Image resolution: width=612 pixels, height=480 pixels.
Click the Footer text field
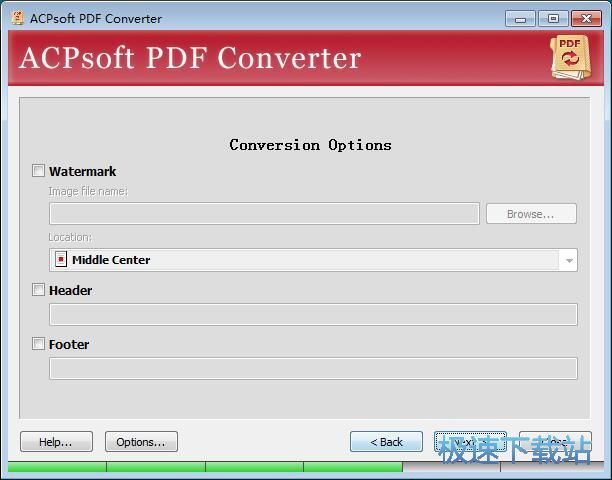coord(313,368)
